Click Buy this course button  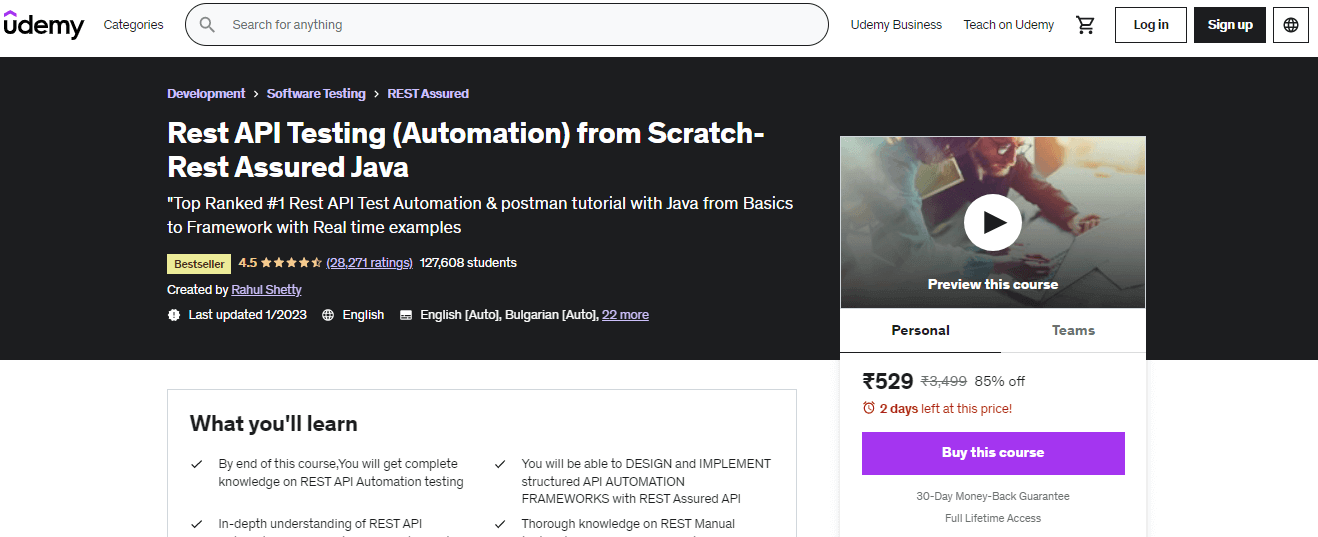(993, 453)
